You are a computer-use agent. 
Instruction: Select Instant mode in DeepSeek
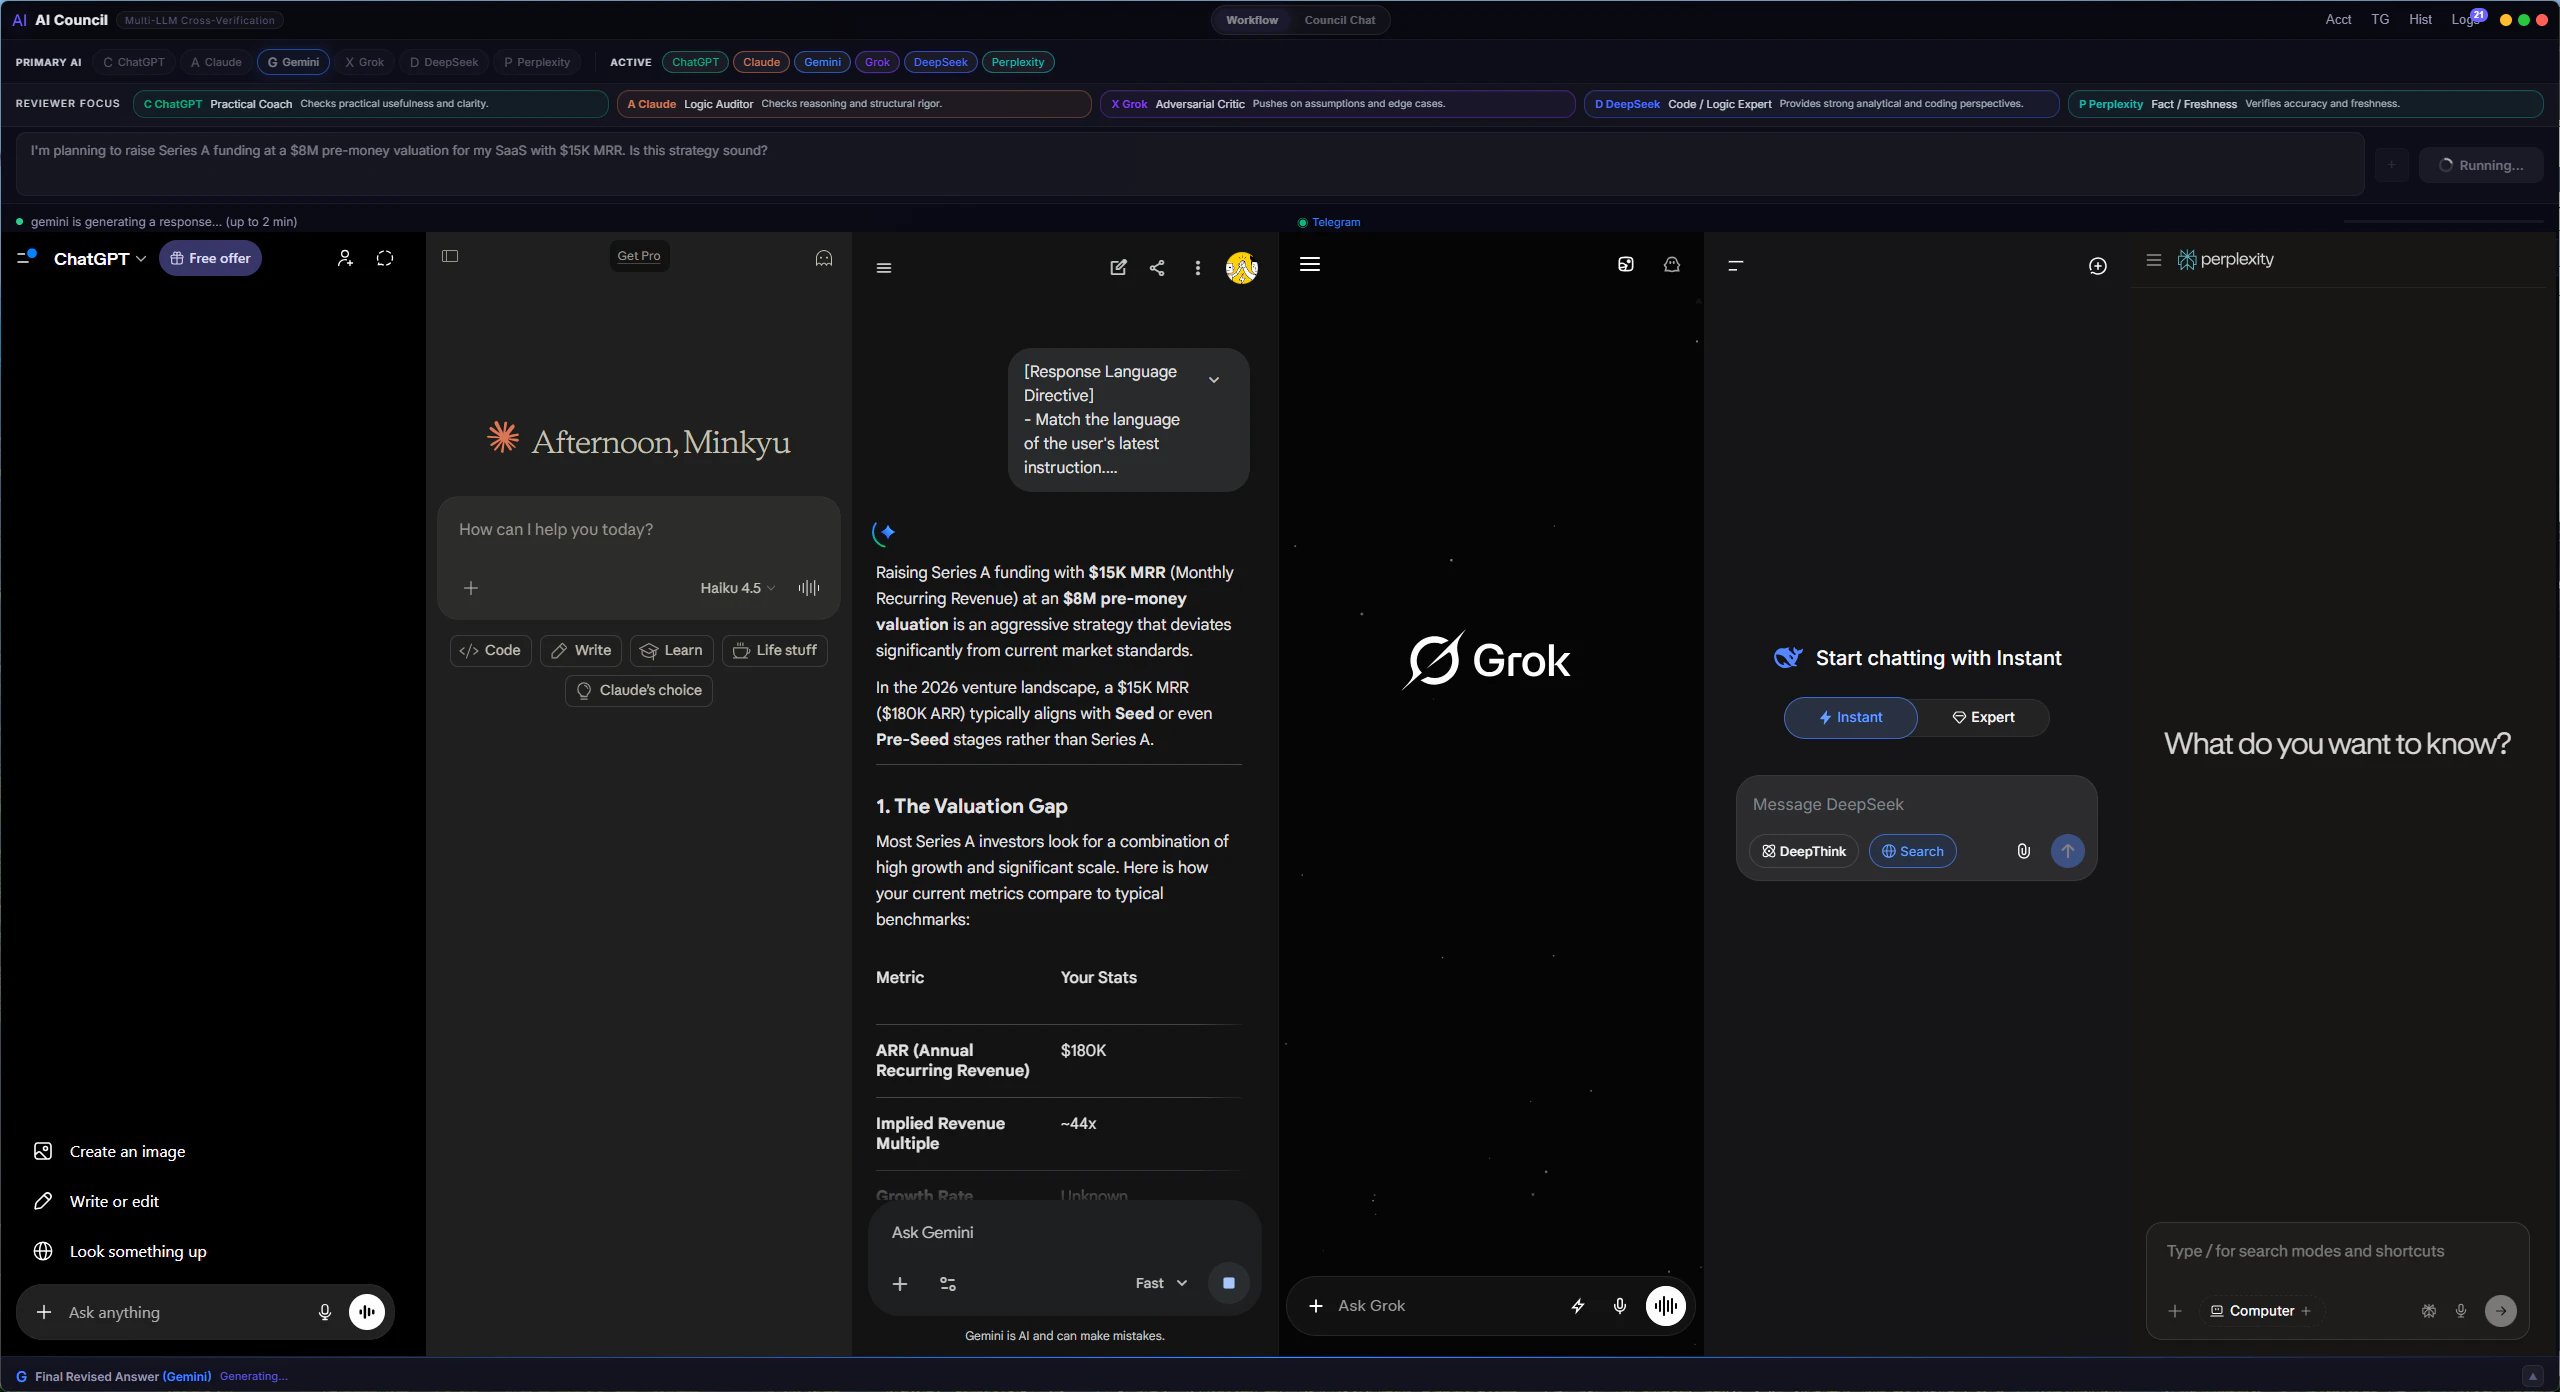(x=1851, y=717)
